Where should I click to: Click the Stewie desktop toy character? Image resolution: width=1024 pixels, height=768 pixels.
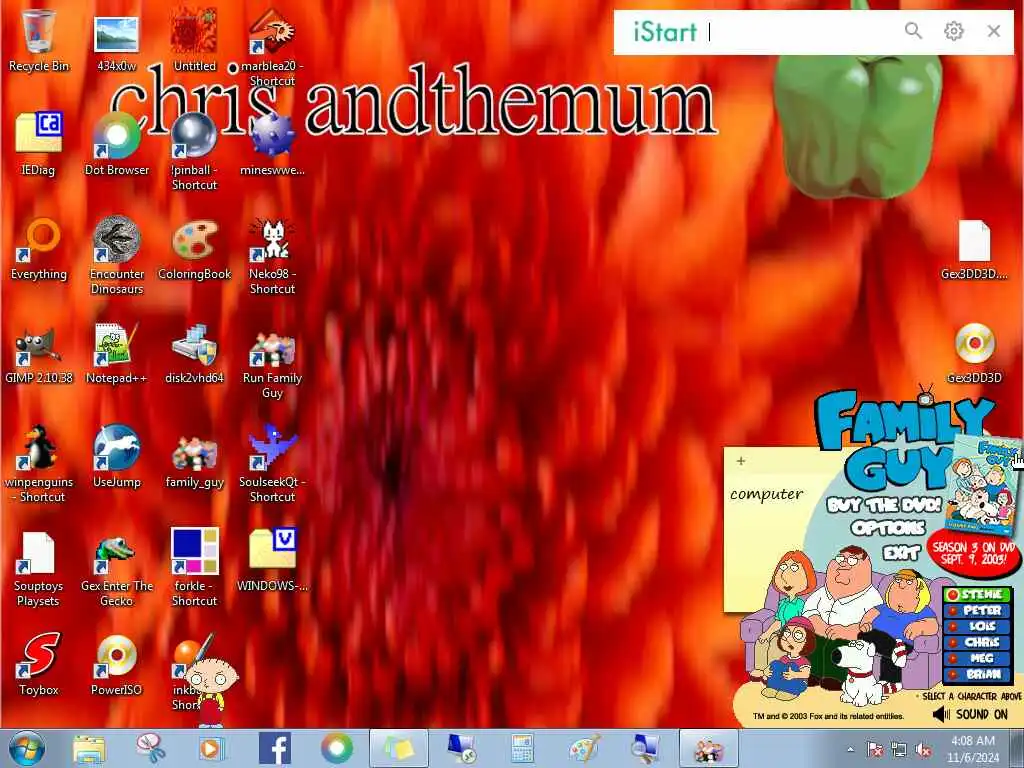pos(211,690)
